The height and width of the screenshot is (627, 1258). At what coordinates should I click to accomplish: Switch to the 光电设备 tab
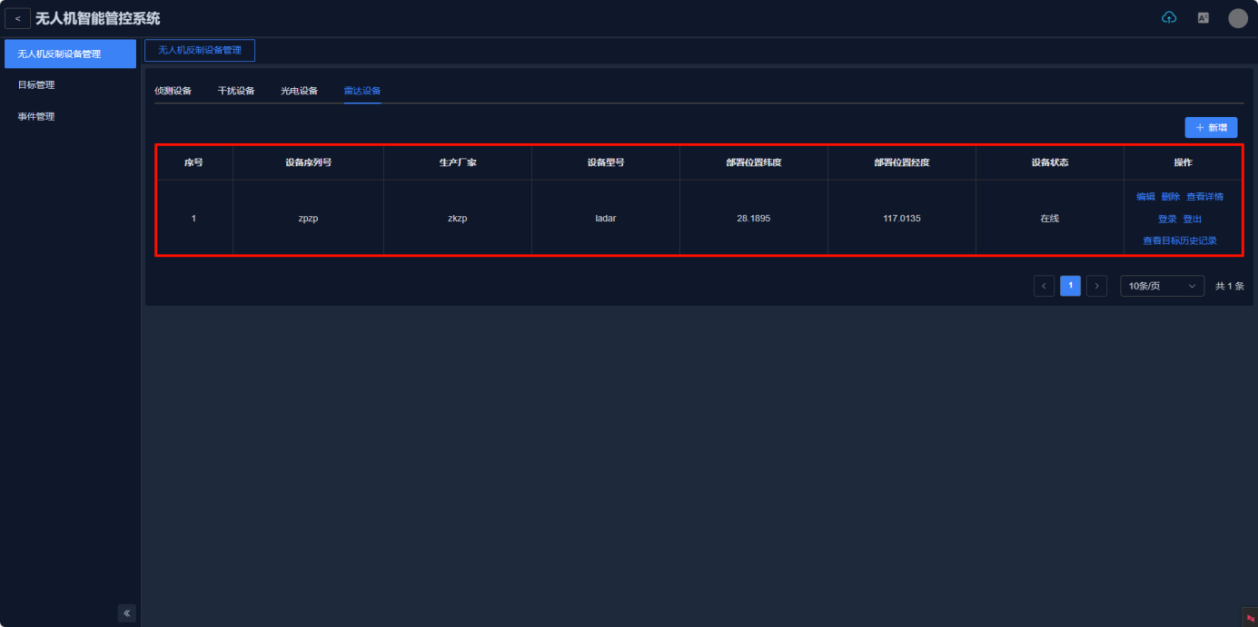coord(299,91)
